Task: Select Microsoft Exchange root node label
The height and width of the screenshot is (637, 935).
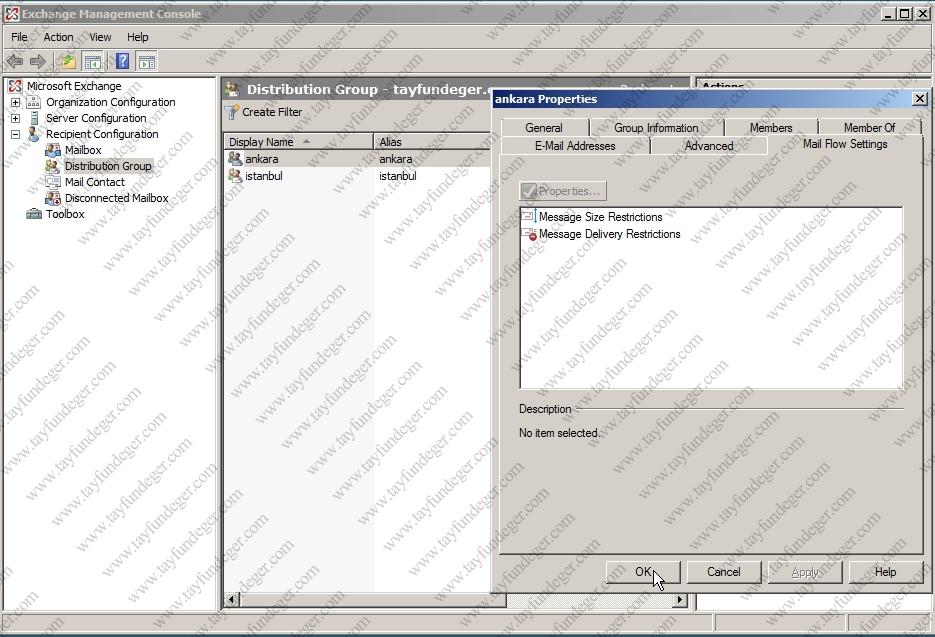Action: [74, 86]
